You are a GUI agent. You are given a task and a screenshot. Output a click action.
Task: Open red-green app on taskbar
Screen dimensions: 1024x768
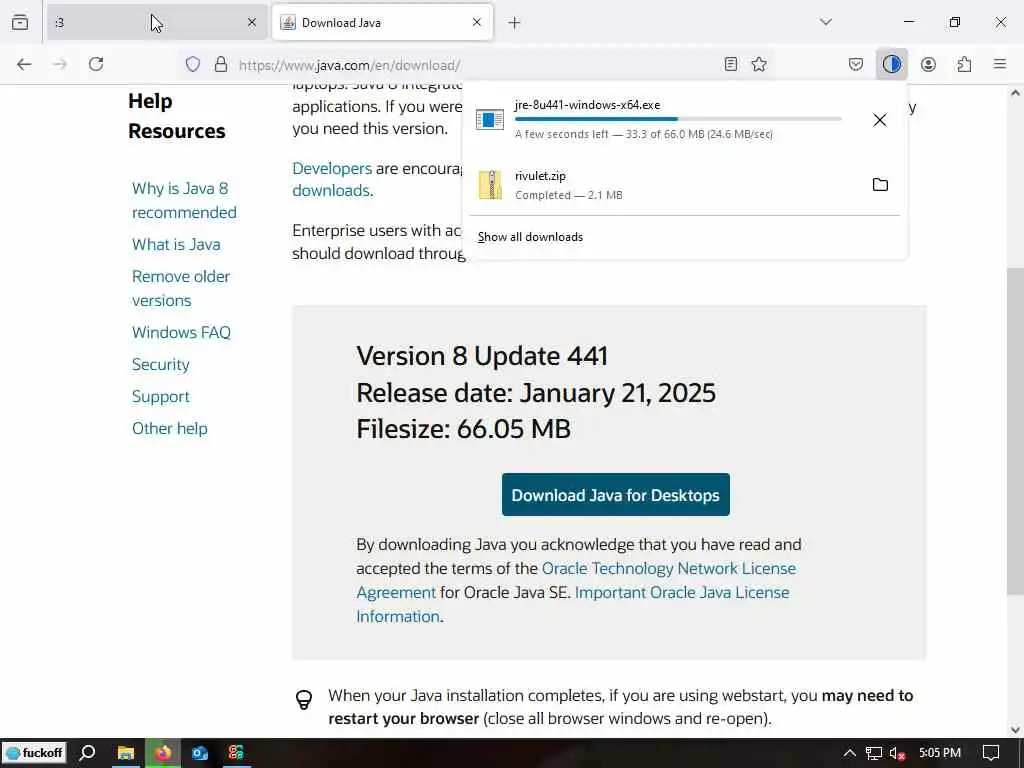click(x=236, y=753)
